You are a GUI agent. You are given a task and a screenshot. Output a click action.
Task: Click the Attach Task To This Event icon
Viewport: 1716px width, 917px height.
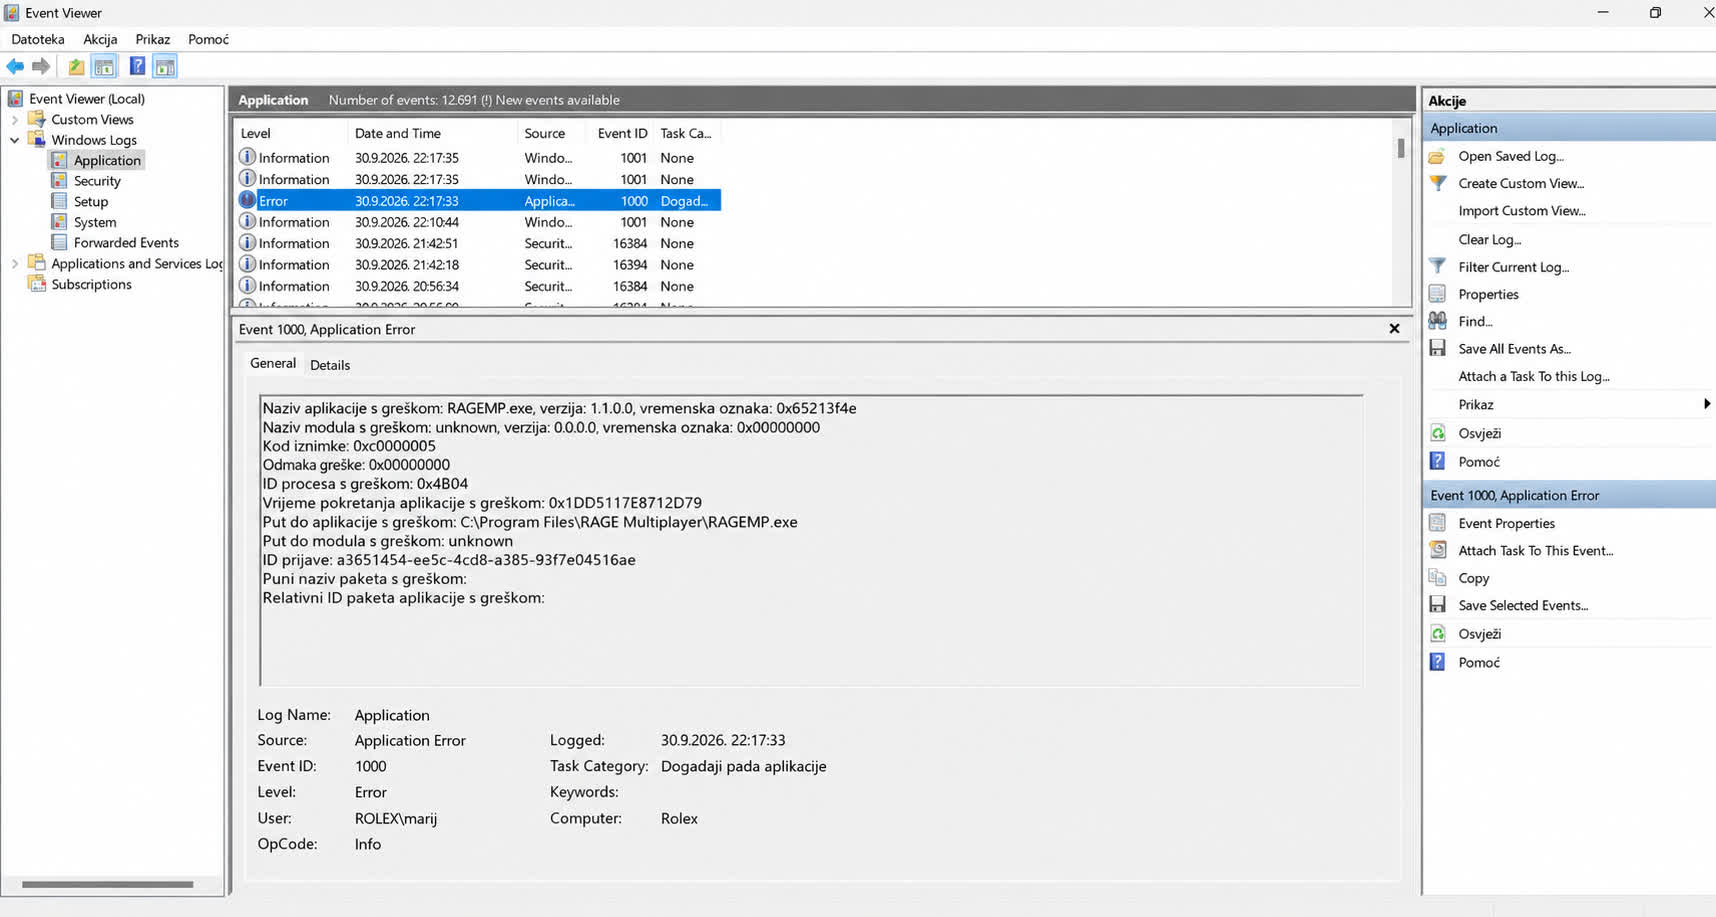(1438, 550)
